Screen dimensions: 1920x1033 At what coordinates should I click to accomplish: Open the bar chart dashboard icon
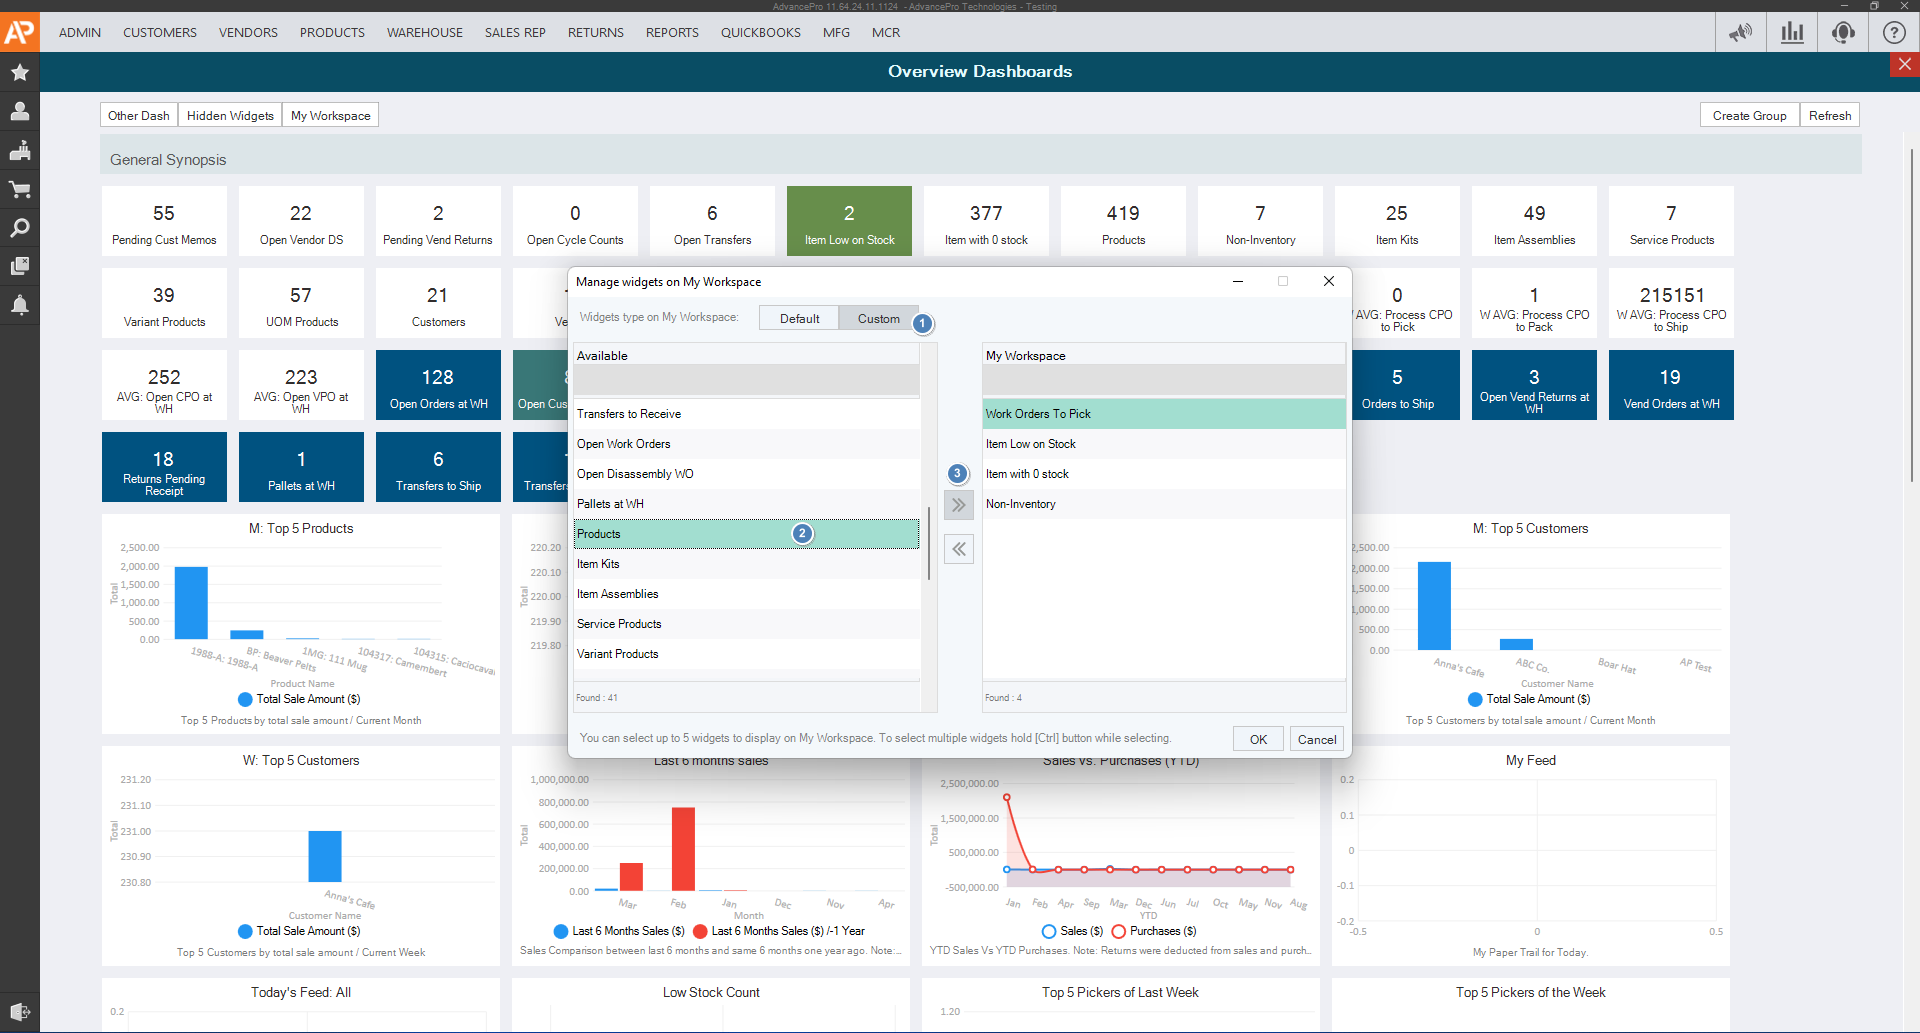pos(1792,32)
